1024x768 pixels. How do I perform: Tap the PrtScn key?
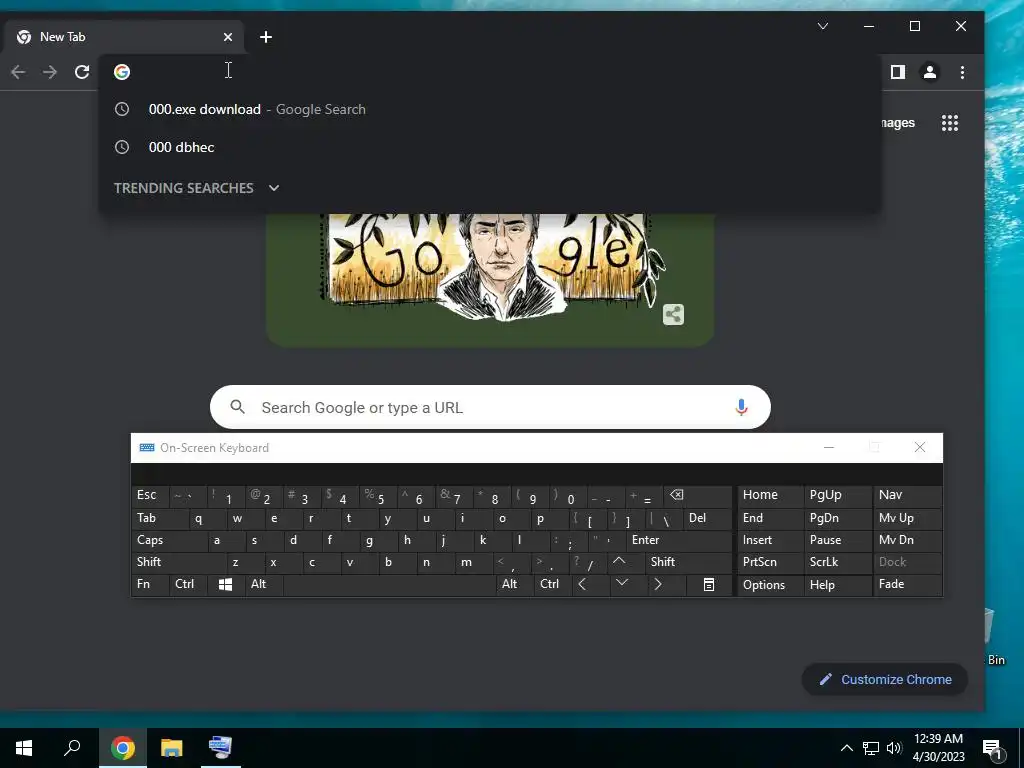click(x=770, y=562)
